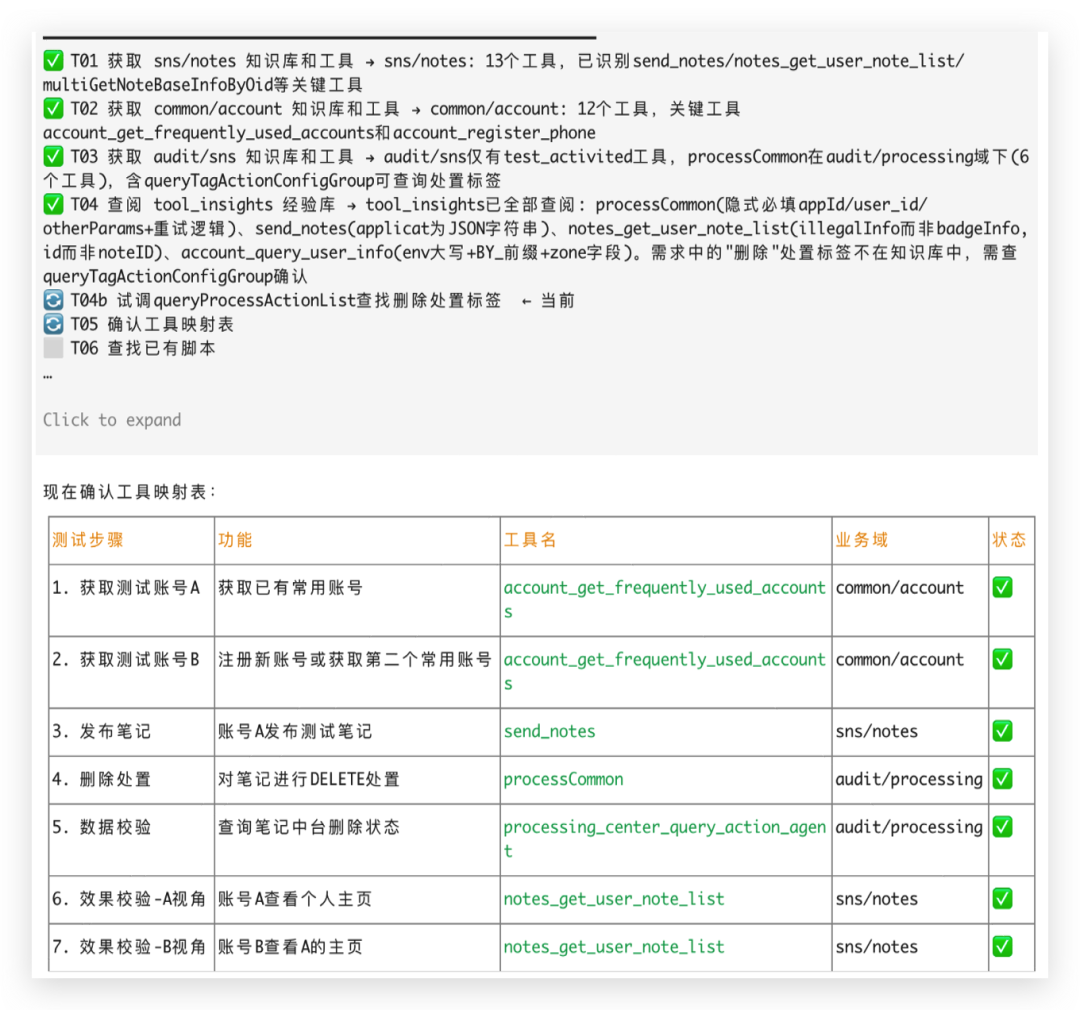Image resolution: width=1080 pixels, height=1010 pixels.
Task: Click the in-progress refresh icon beside T04b
Action: point(53,300)
